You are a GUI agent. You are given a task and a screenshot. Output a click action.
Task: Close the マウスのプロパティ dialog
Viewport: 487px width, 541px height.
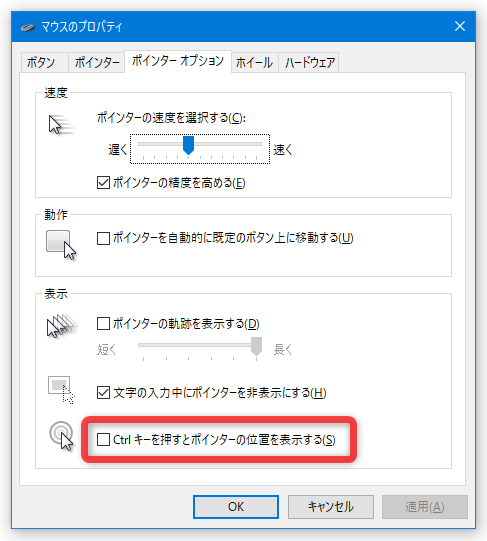pyautogui.click(x=460, y=26)
